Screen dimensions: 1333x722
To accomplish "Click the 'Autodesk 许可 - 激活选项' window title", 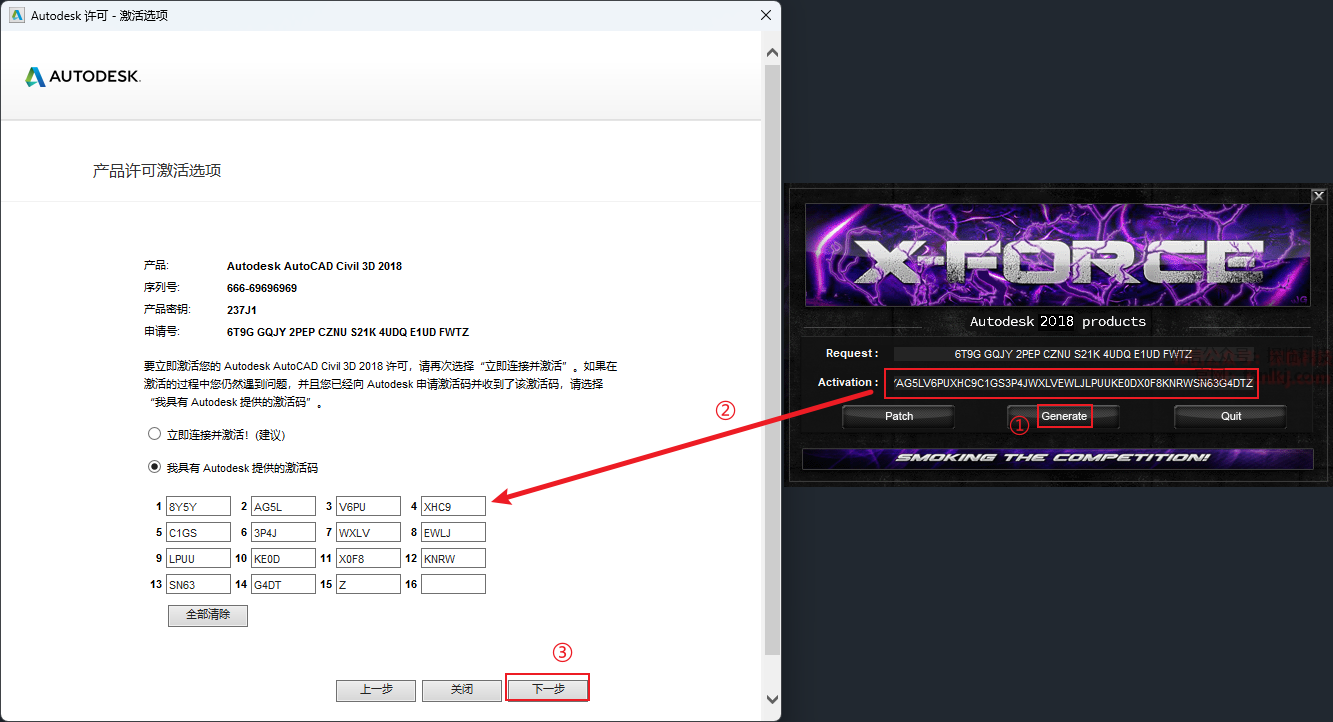I will click(100, 15).
